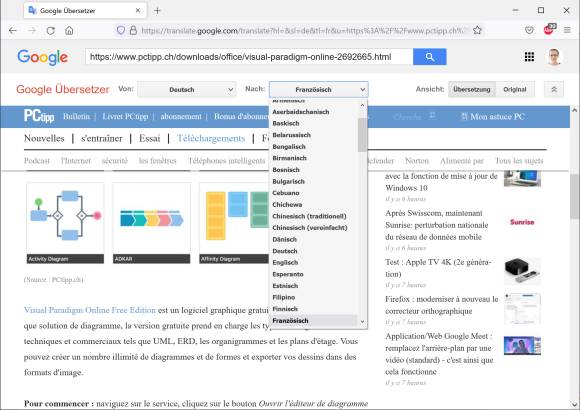Open Visual Paradigm Online Free Edition link
The width and height of the screenshot is (580, 410).
(x=90, y=310)
